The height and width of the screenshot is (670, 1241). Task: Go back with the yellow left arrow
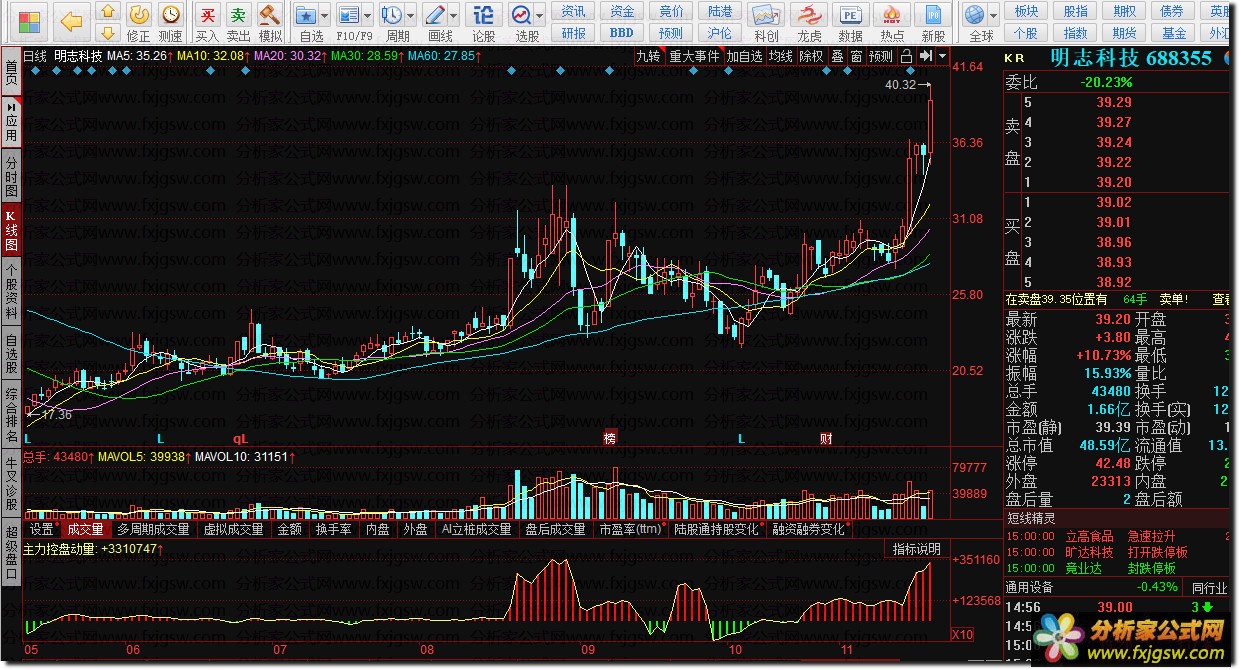click(71, 20)
